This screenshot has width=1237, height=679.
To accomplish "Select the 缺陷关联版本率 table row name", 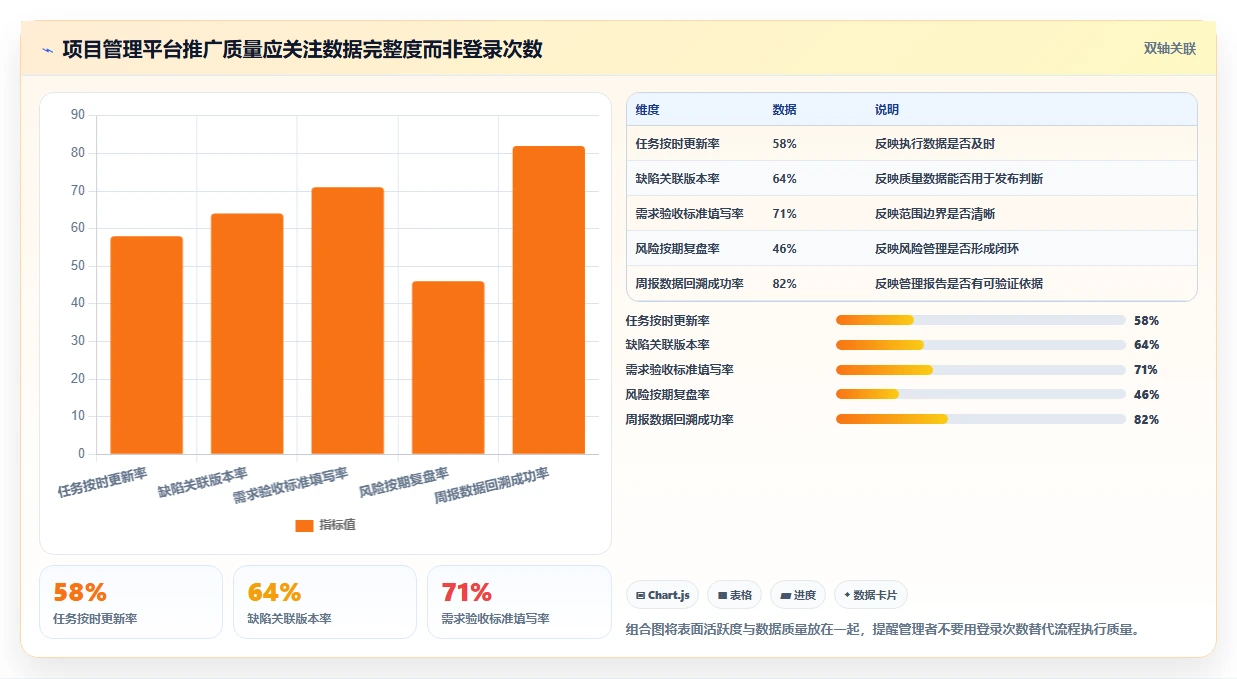I will point(677,179).
